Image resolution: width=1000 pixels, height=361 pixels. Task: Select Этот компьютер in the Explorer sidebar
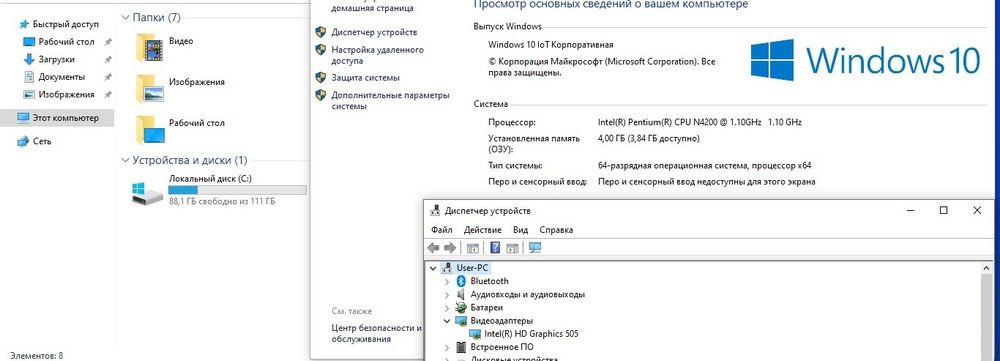coord(57,118)
